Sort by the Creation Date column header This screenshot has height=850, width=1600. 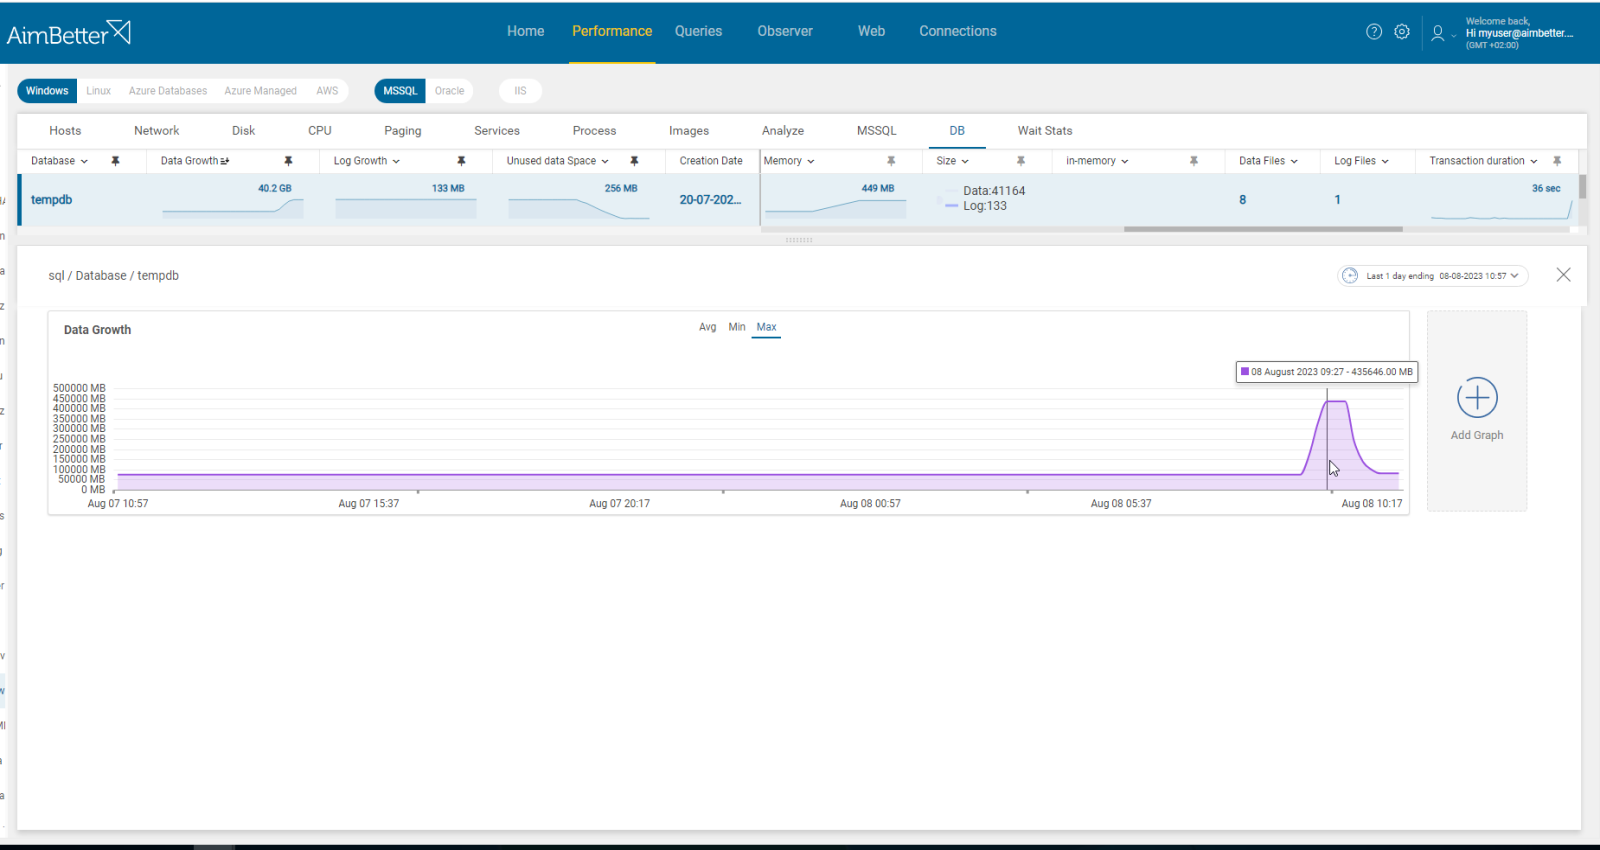[711, 161]
